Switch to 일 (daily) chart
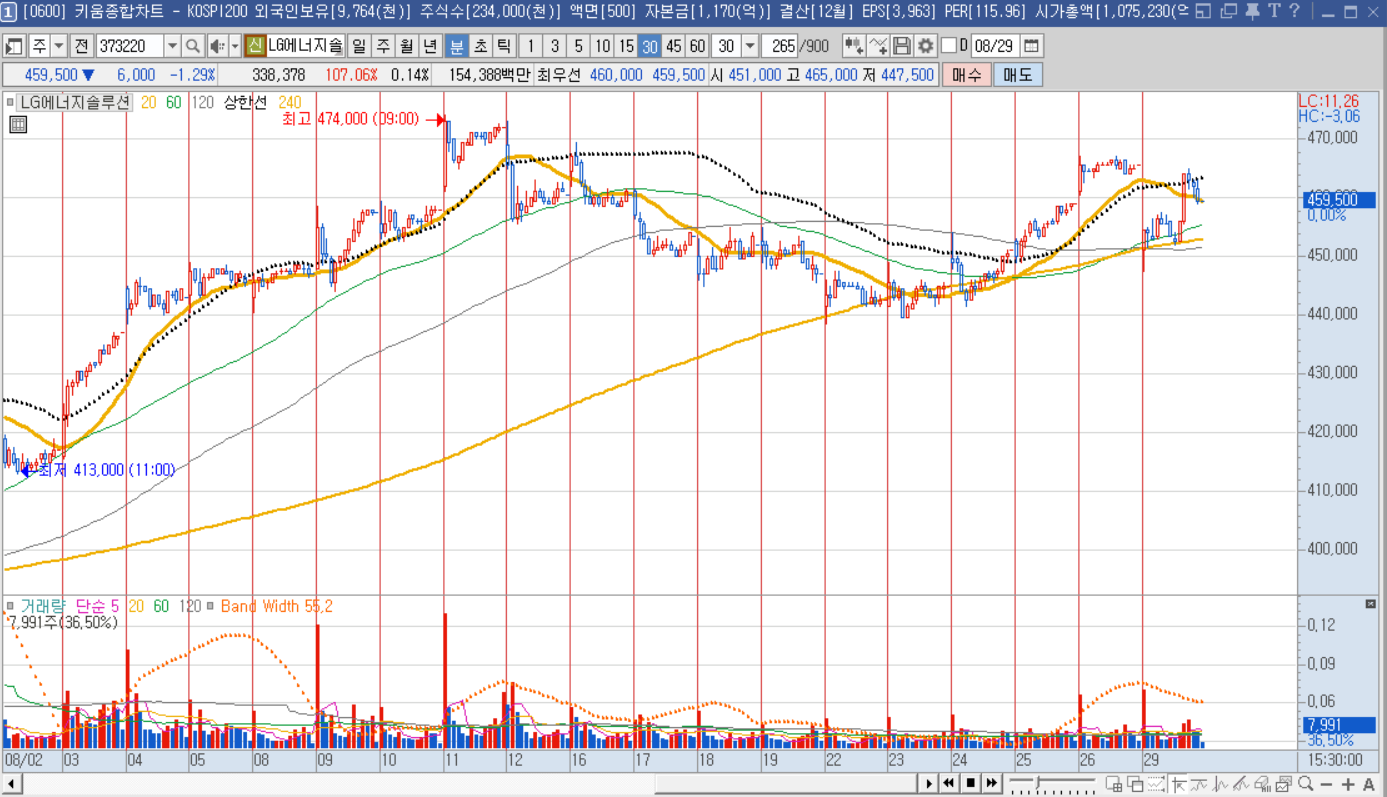The width and height of the screenshot is (1387, 797). (x=358, y=46)
